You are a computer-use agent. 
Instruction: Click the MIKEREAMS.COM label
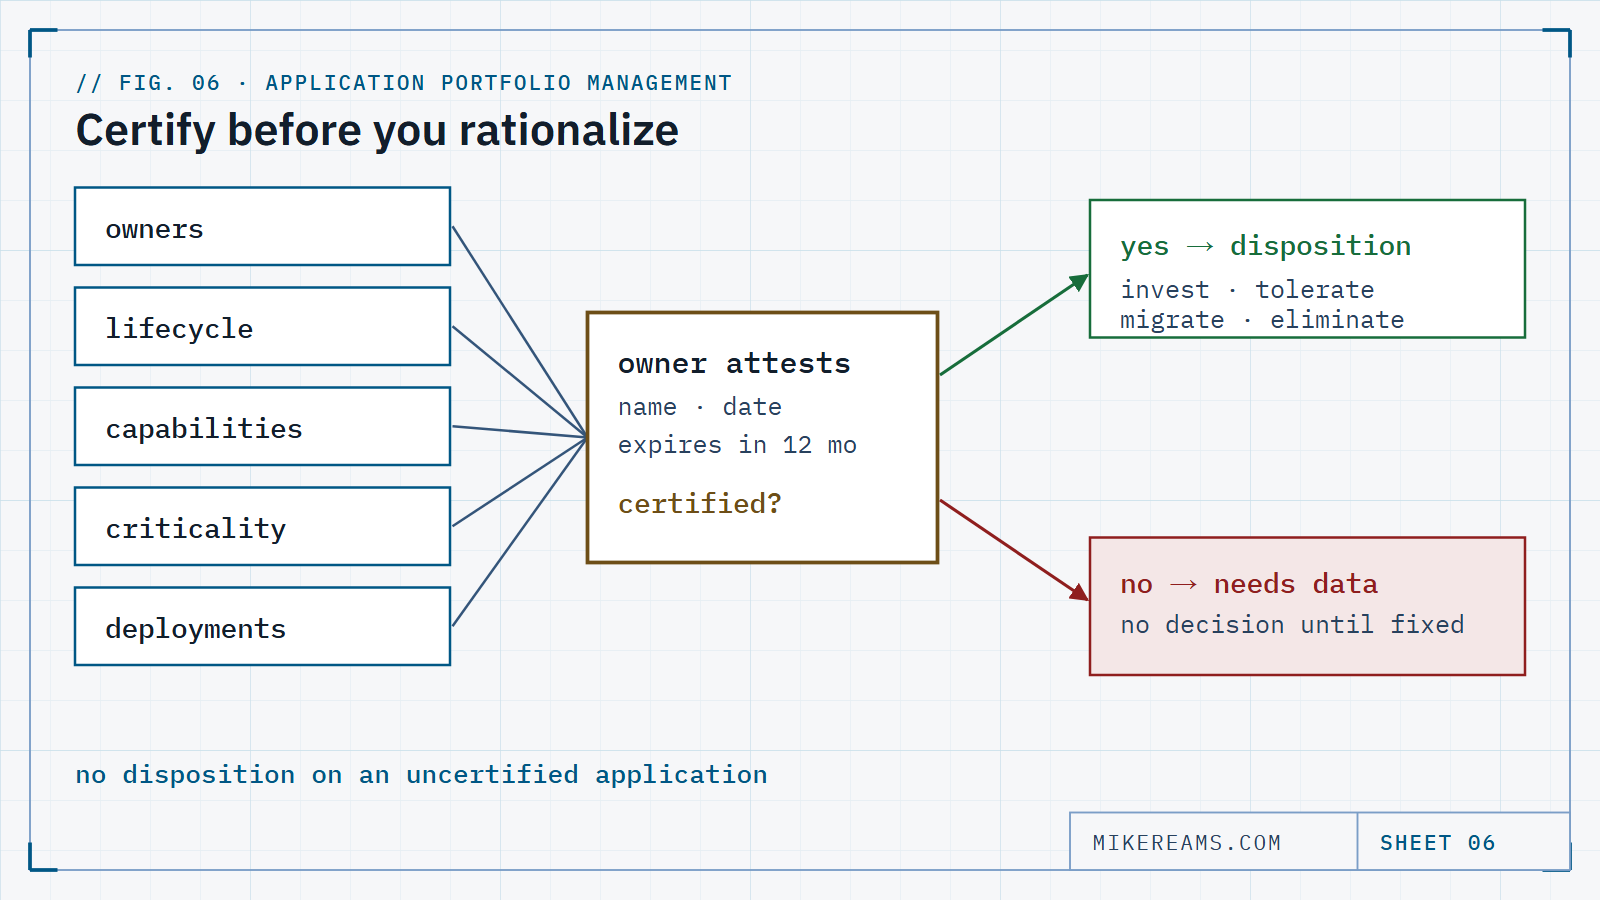click(x=1187, y=843)
